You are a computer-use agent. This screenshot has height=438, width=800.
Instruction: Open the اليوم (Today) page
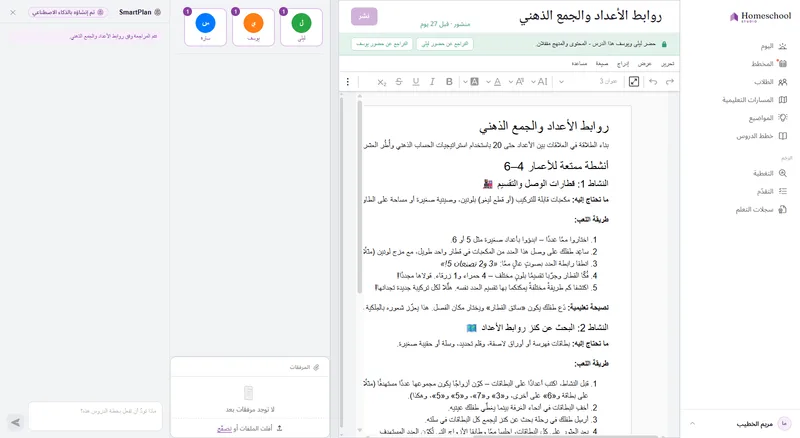point(774,46)
